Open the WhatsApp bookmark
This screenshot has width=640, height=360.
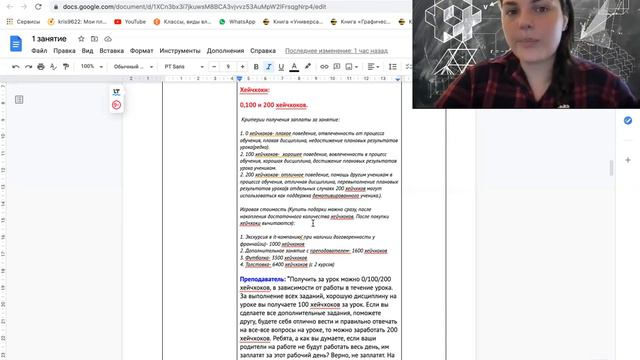click(x=237, y=22)
